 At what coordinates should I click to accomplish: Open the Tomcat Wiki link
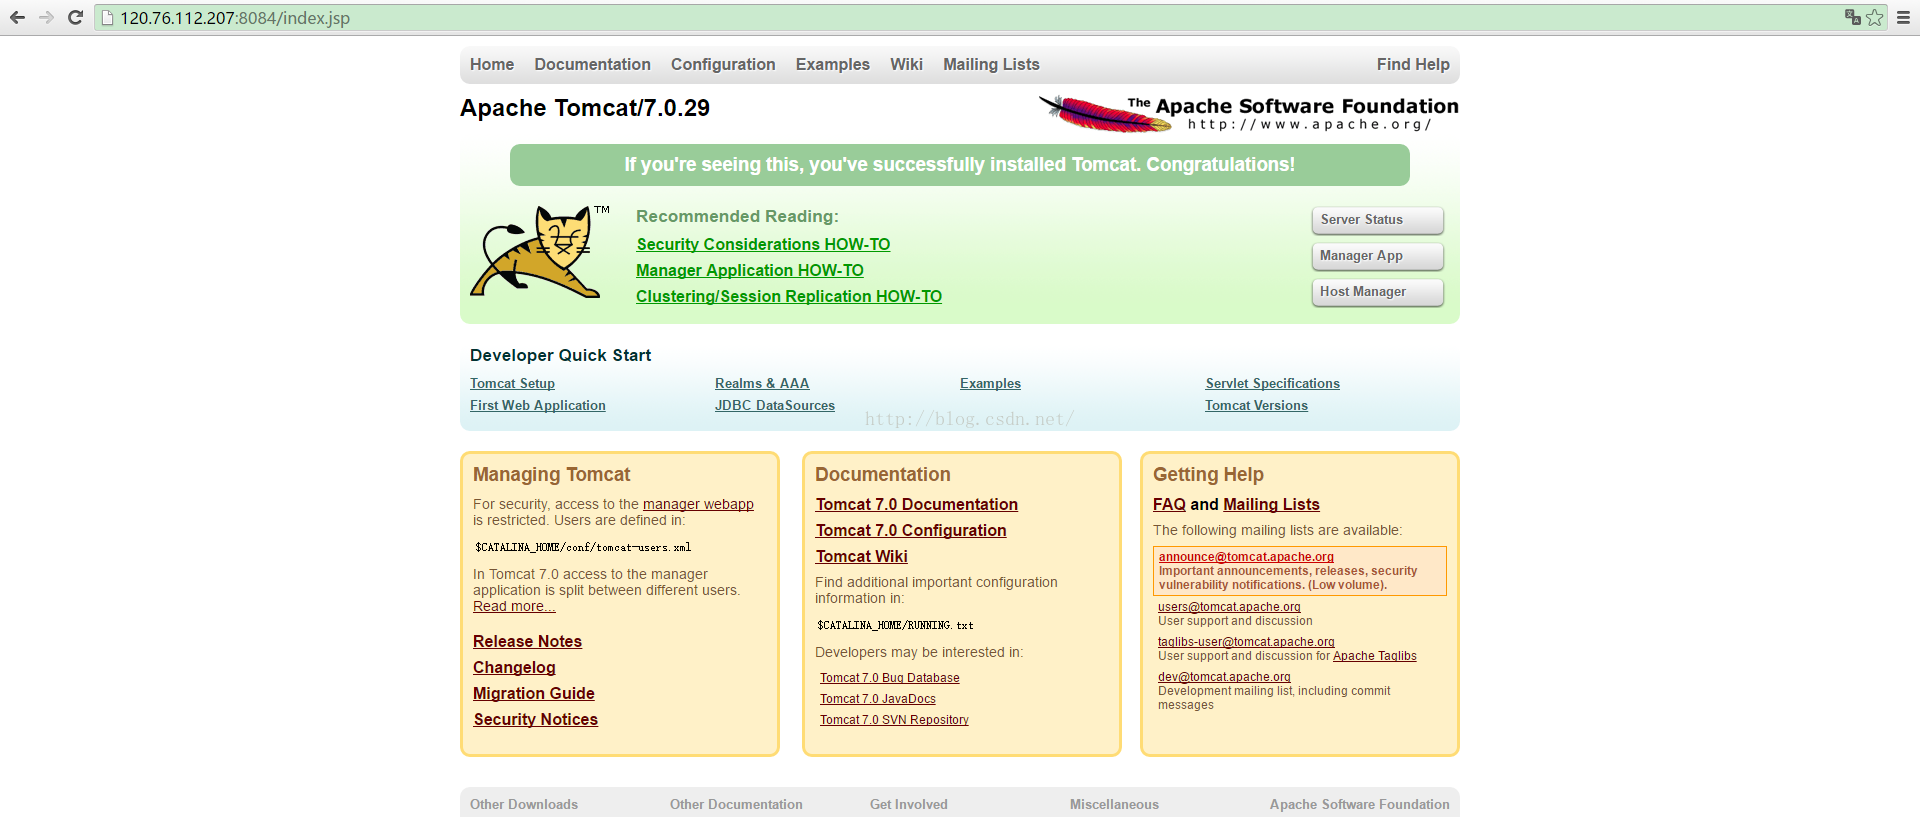coord(862,556)
